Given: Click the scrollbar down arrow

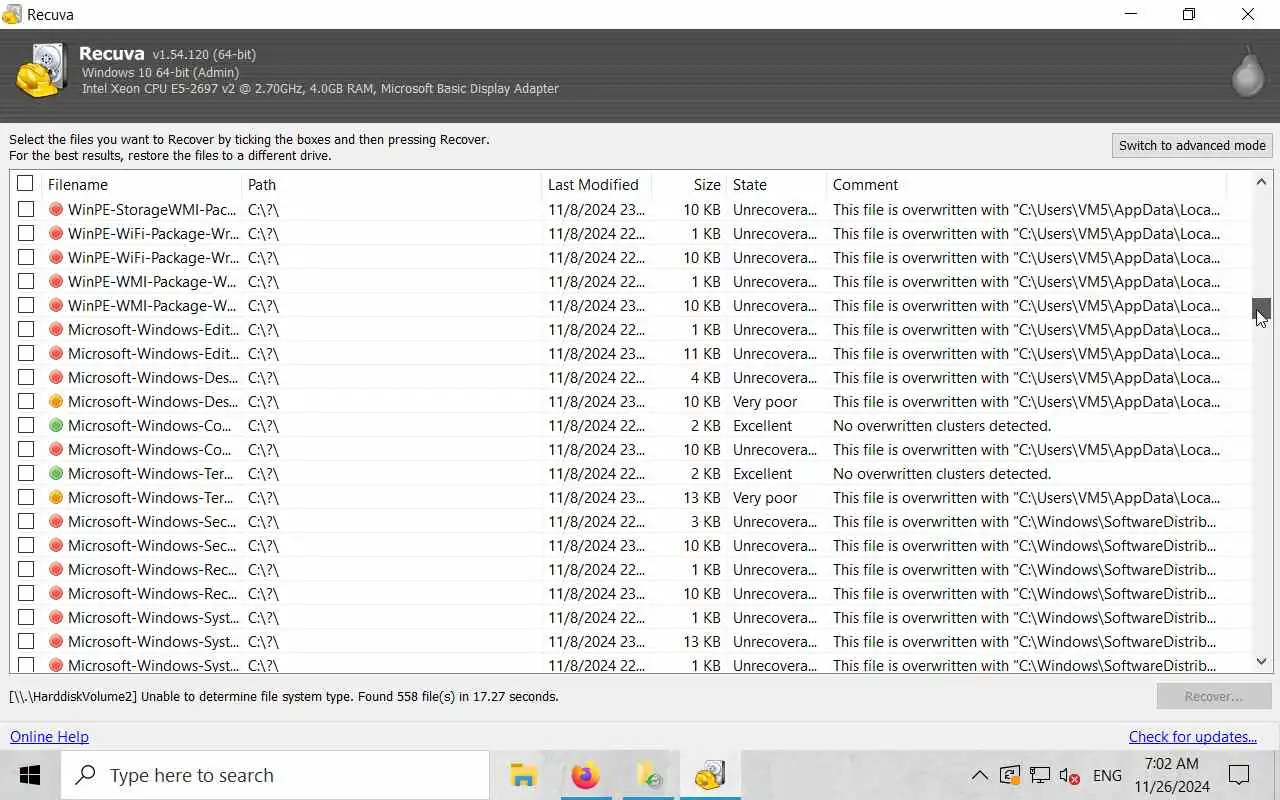Looking at the screenshot, I should (1261, 661).
